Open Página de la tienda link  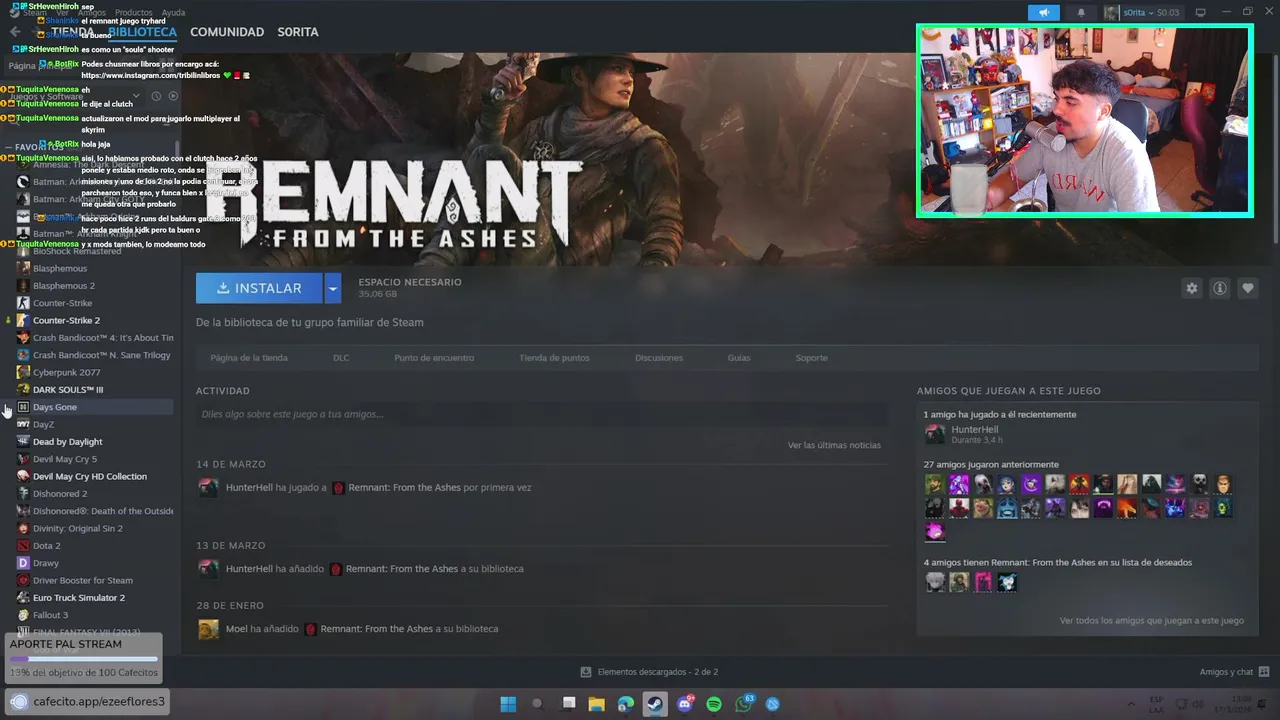pos(249,358)
